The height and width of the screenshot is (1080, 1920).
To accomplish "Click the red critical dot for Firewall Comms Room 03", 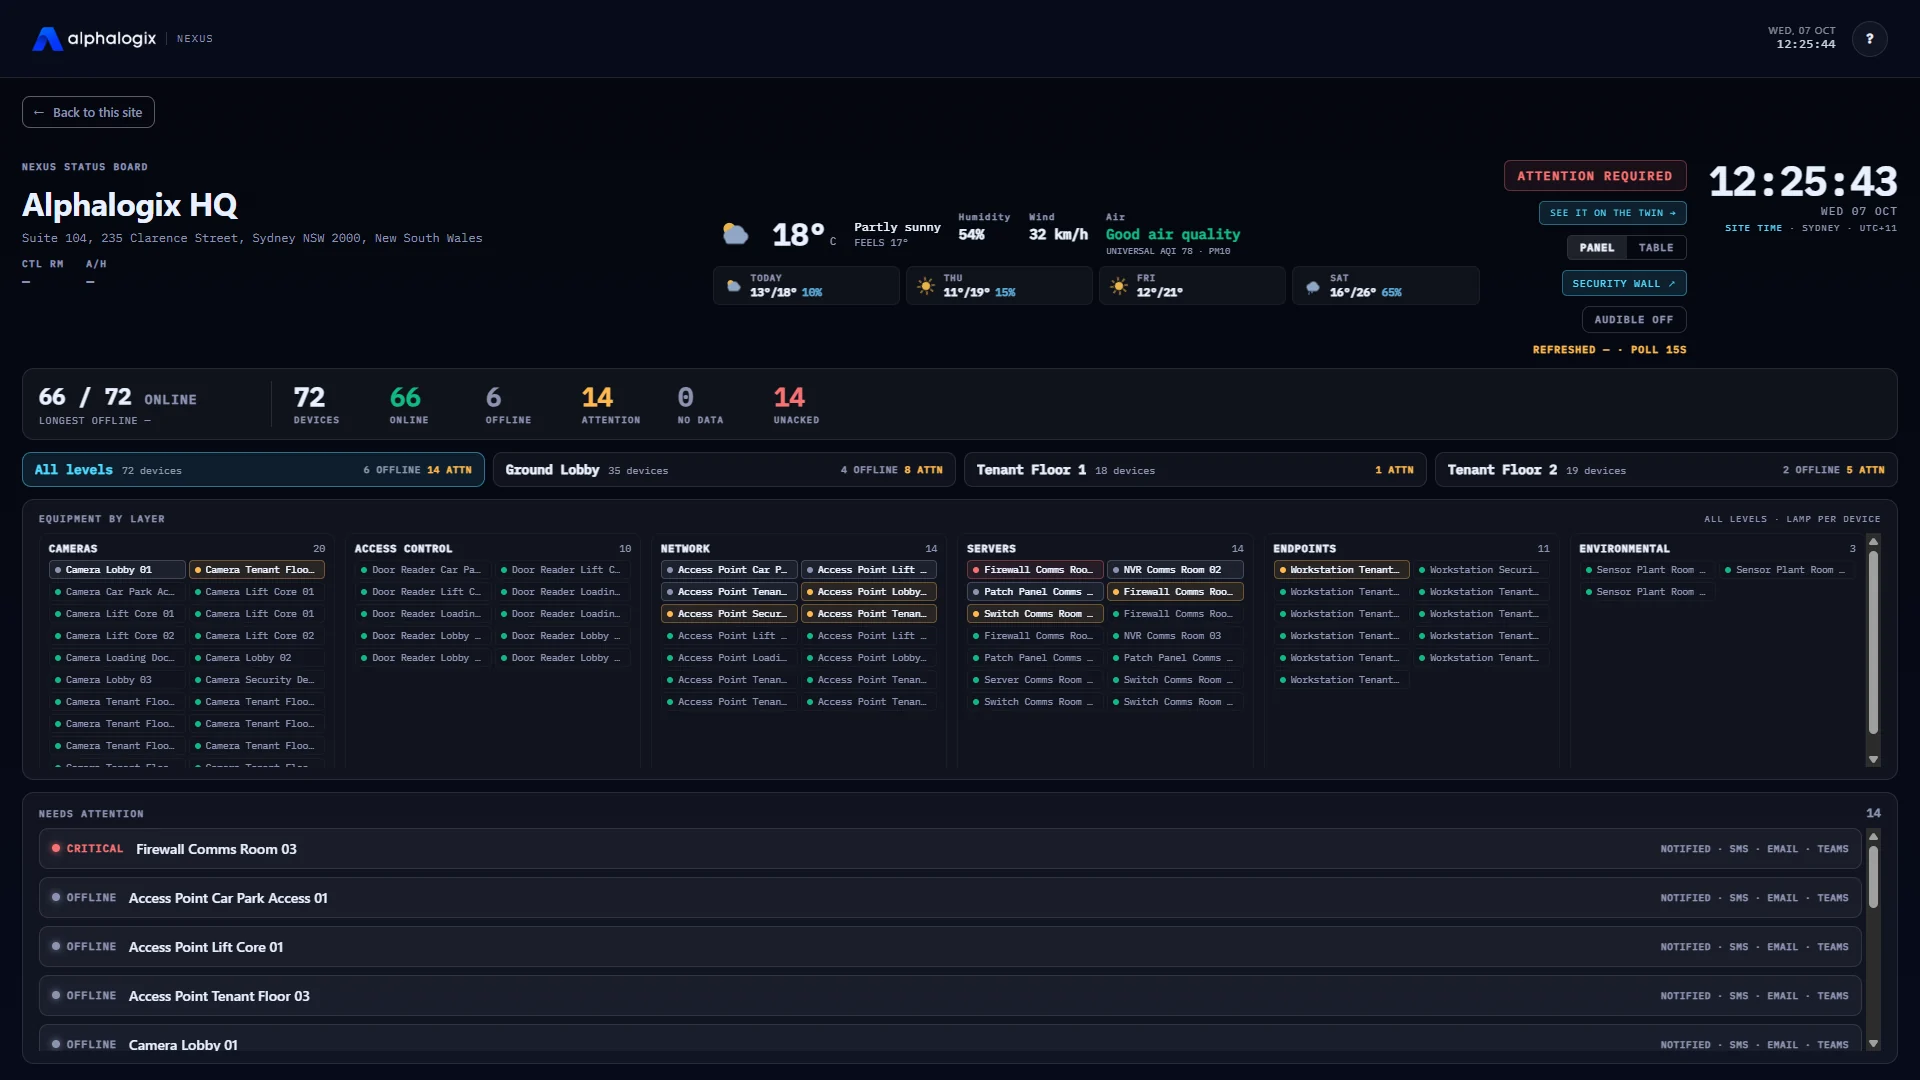I will pyautogui.click(x=56, y=848).
